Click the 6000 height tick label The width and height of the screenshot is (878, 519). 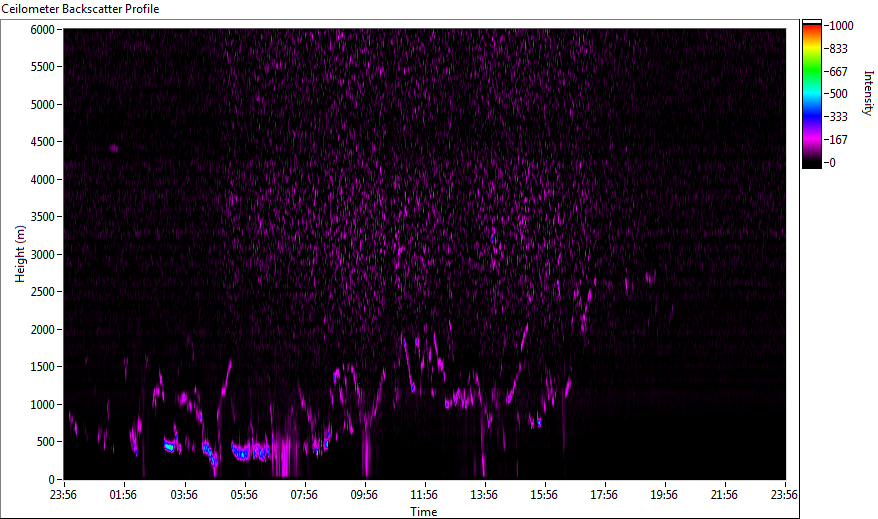click(x=43, y=29)
